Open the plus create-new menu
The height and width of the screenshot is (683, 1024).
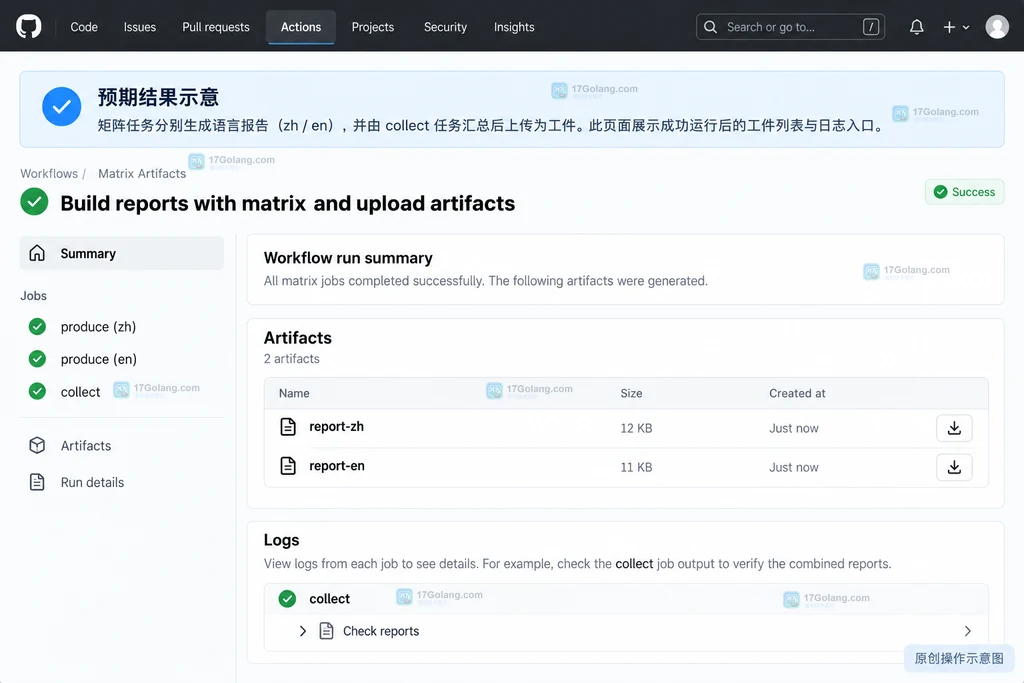(956, 27)
